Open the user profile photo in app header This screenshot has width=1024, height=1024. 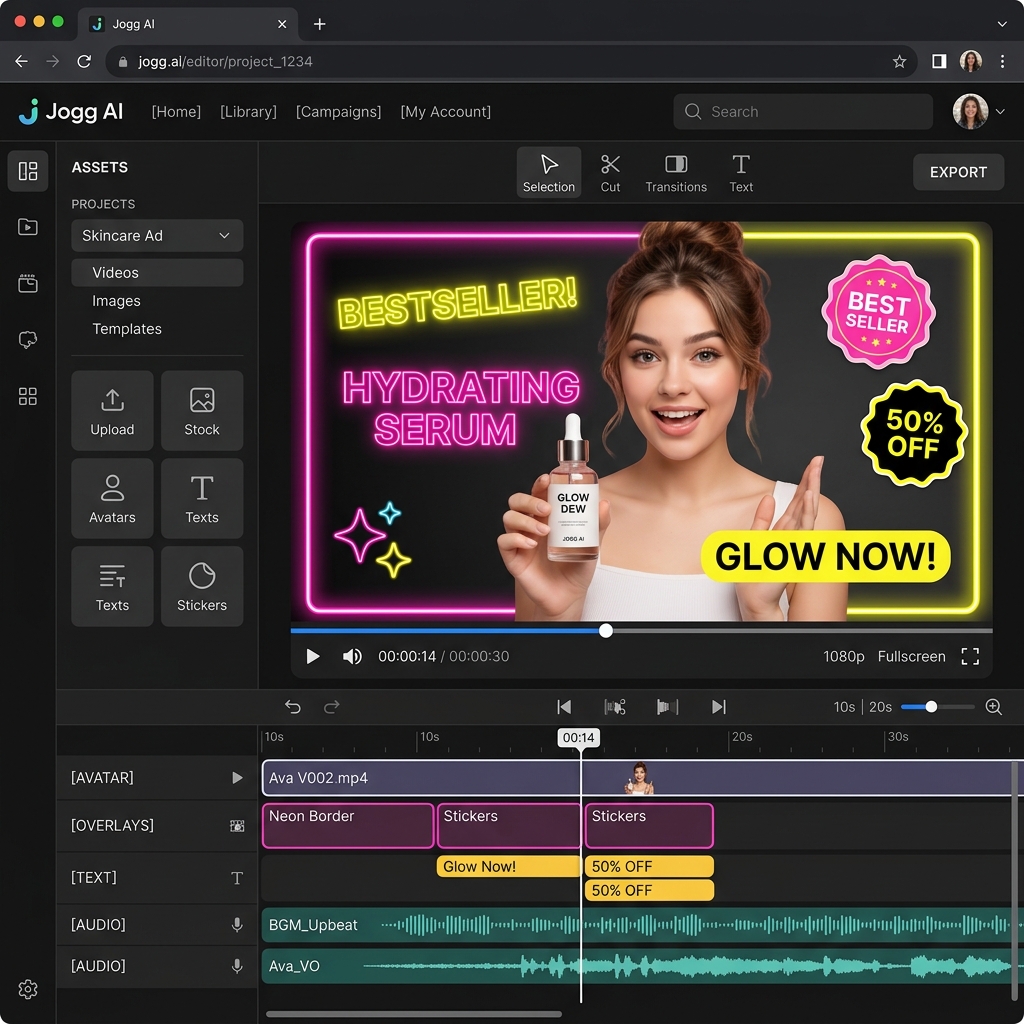970,112
